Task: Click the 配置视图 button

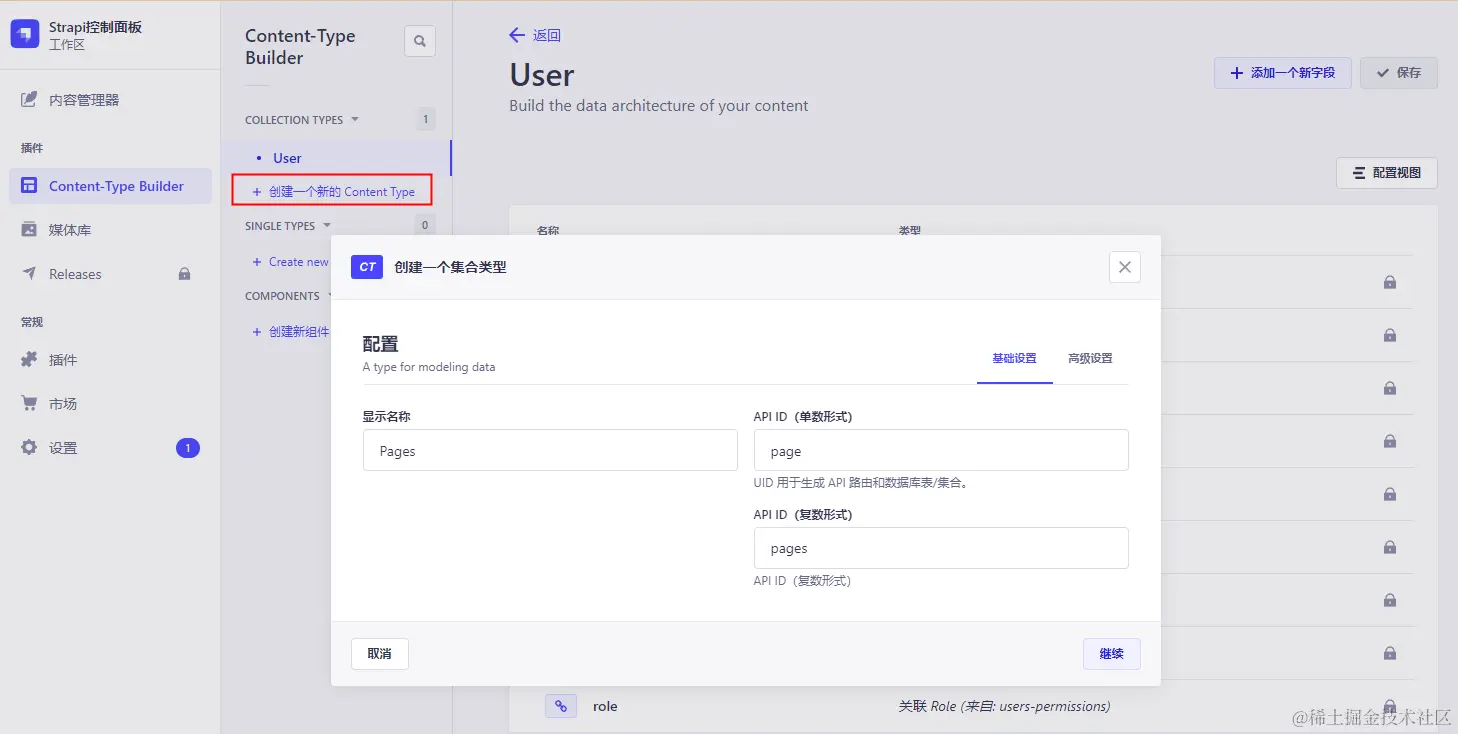Action: point(1387,173)
